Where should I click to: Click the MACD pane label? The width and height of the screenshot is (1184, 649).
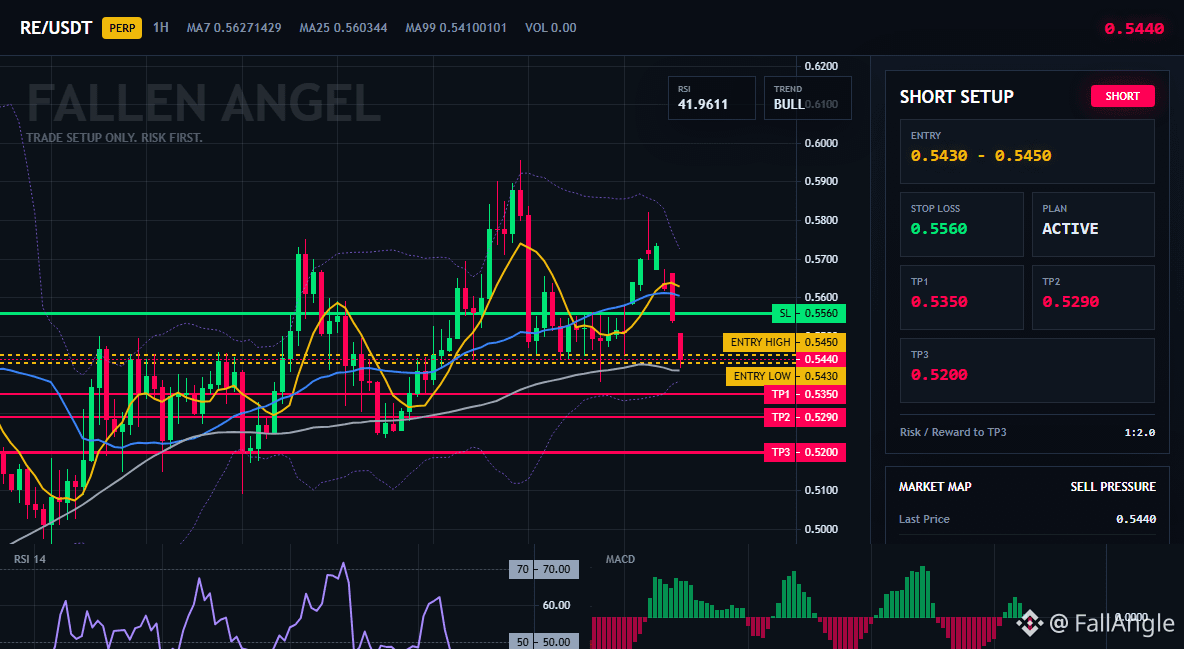620,559
